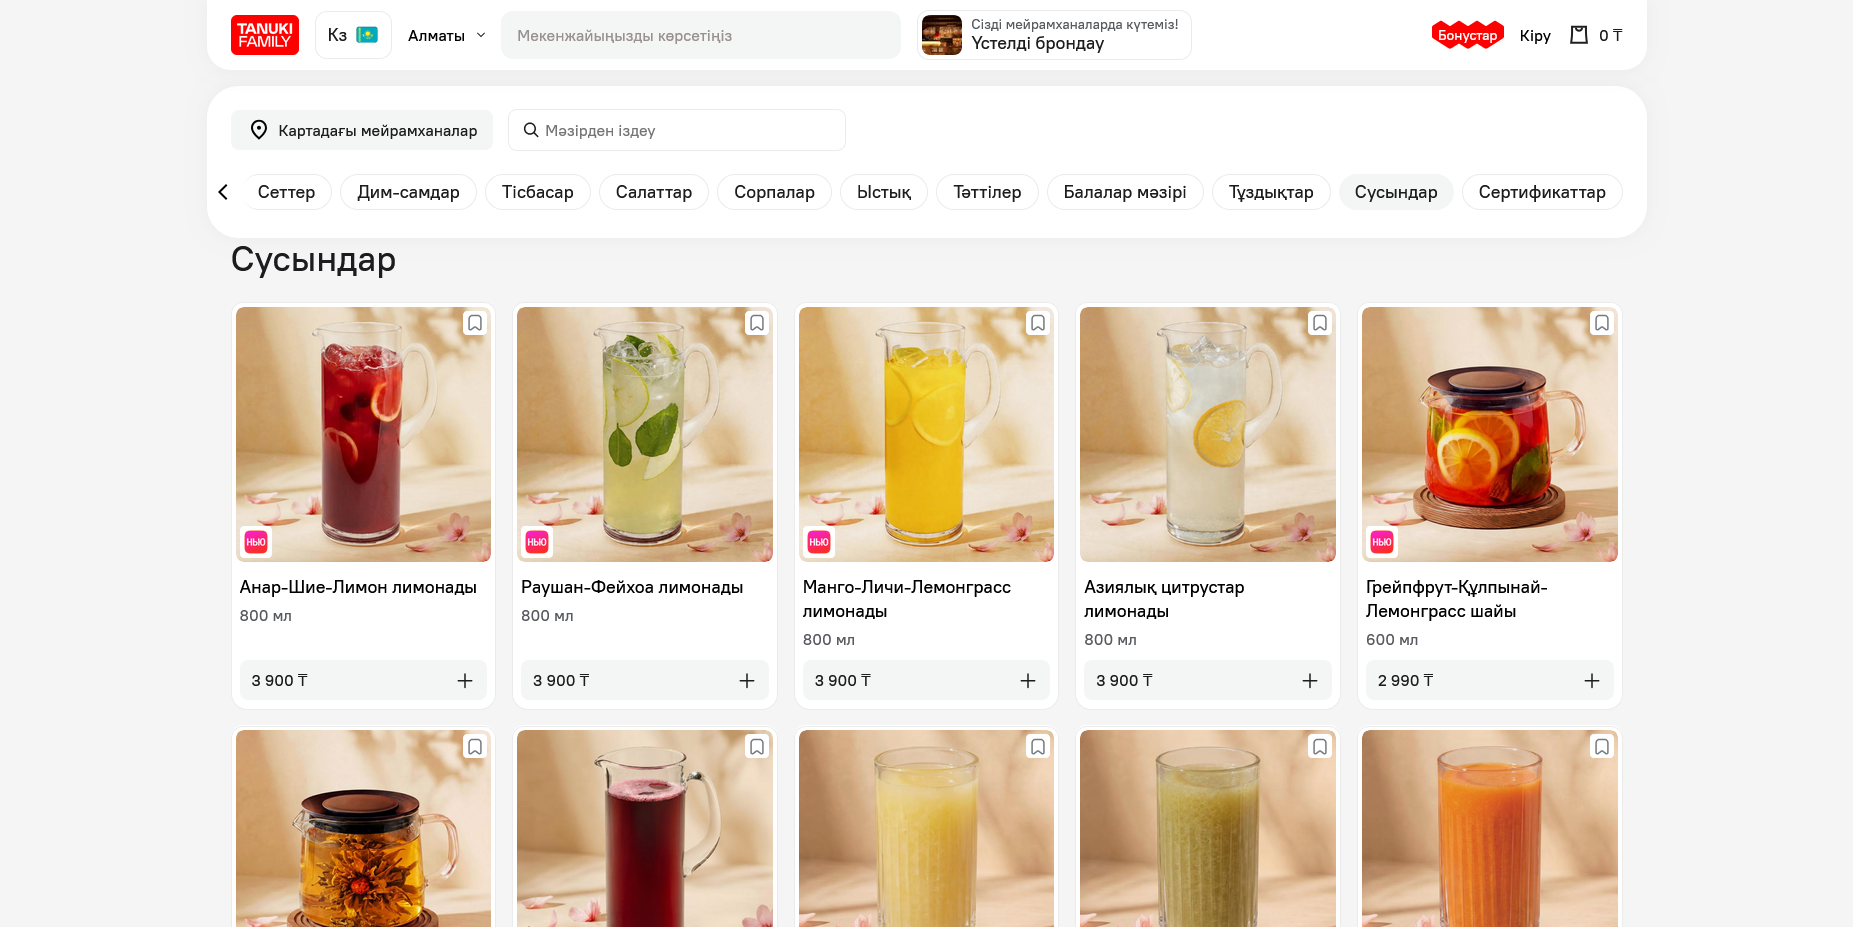
Task: Bookmark Грейпфрут-Құлпынай-Лемонграсс шайы
Action: [1602, 323]
